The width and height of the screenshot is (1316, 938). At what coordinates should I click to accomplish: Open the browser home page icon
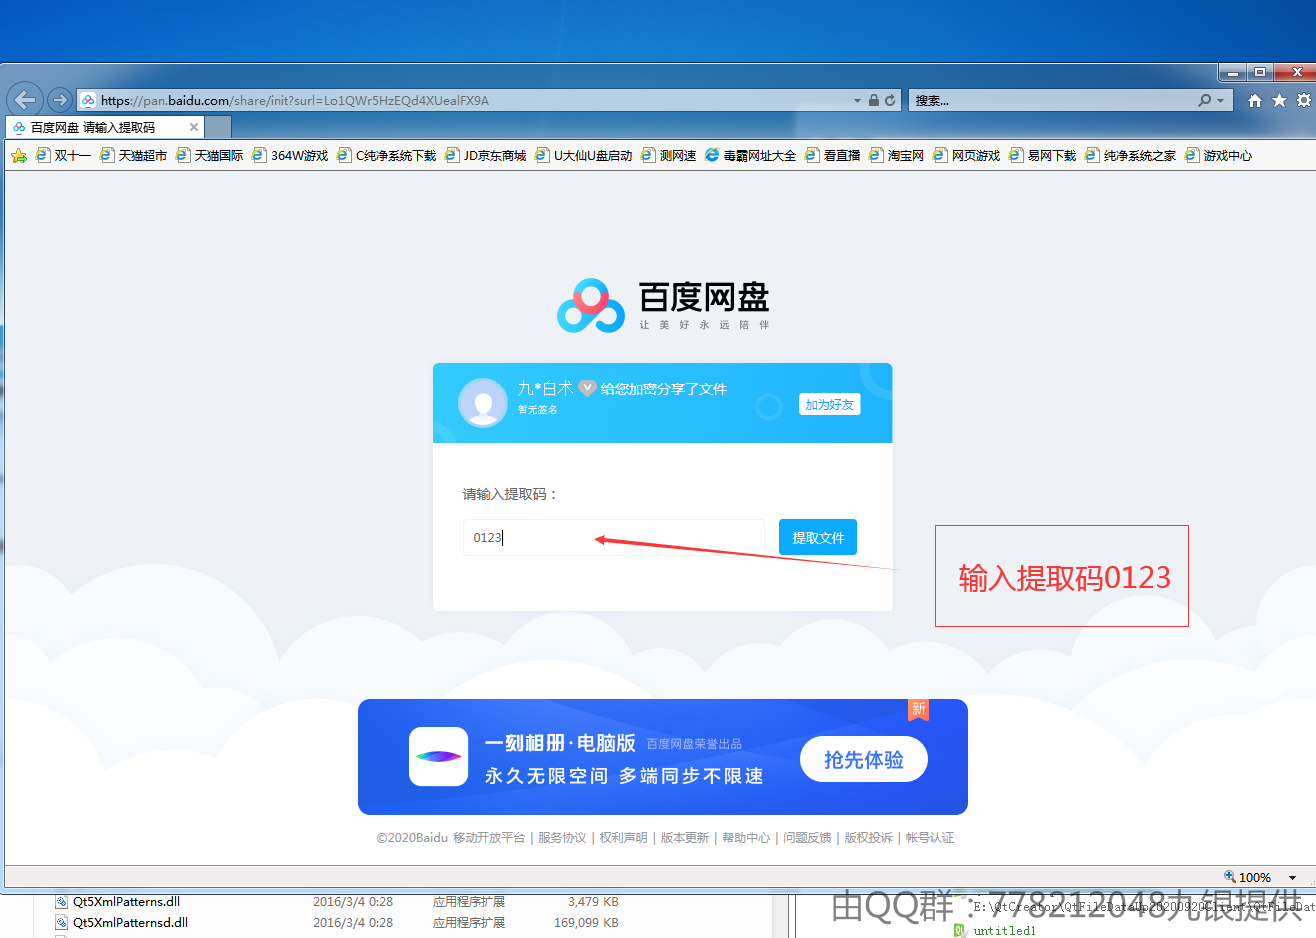1255,100
